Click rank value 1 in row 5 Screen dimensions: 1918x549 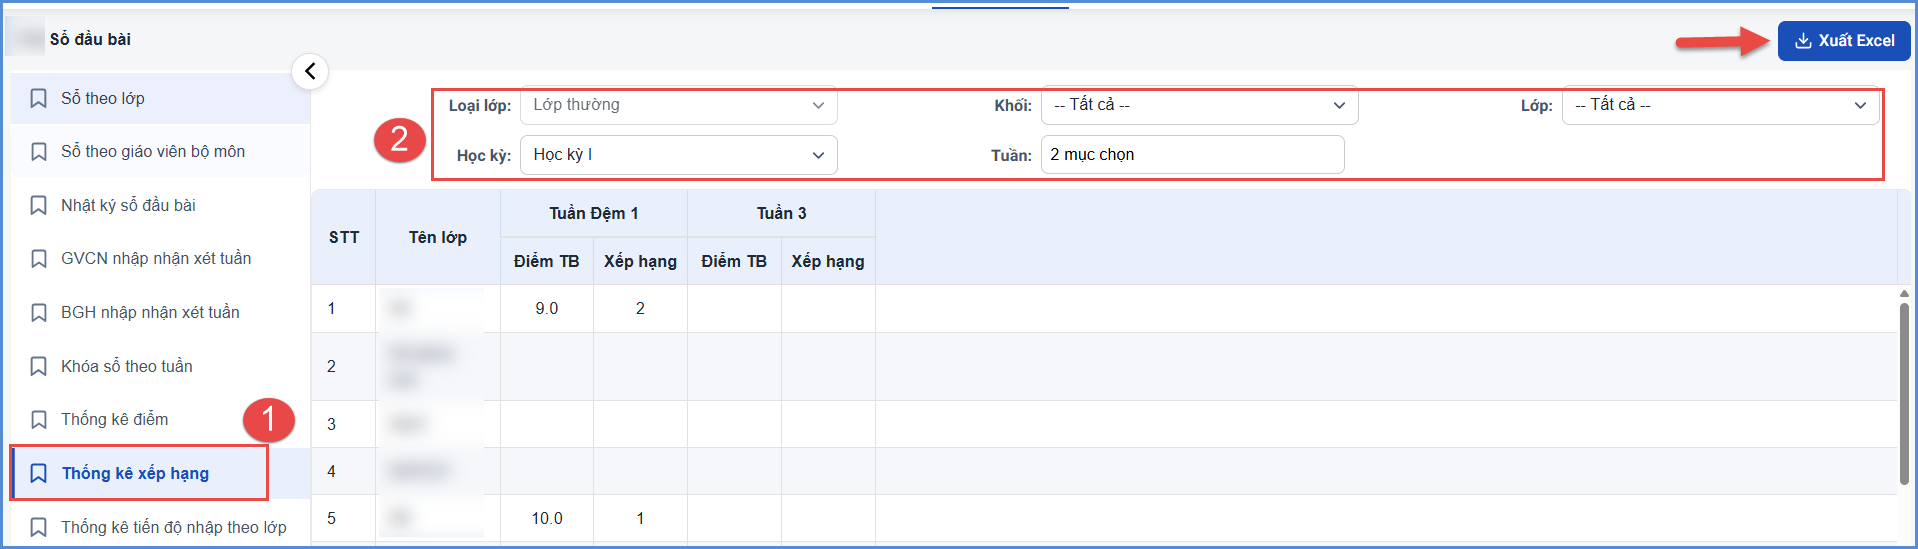[640, 519]
